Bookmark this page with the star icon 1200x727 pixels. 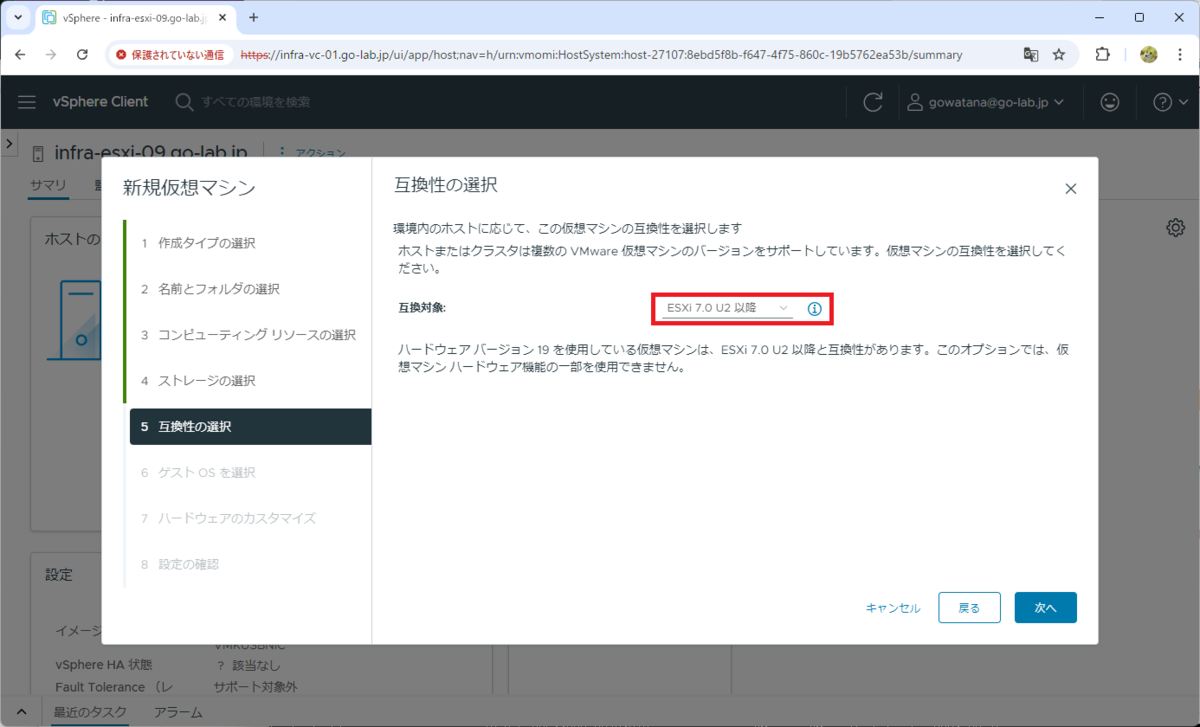coord(1059,54)
